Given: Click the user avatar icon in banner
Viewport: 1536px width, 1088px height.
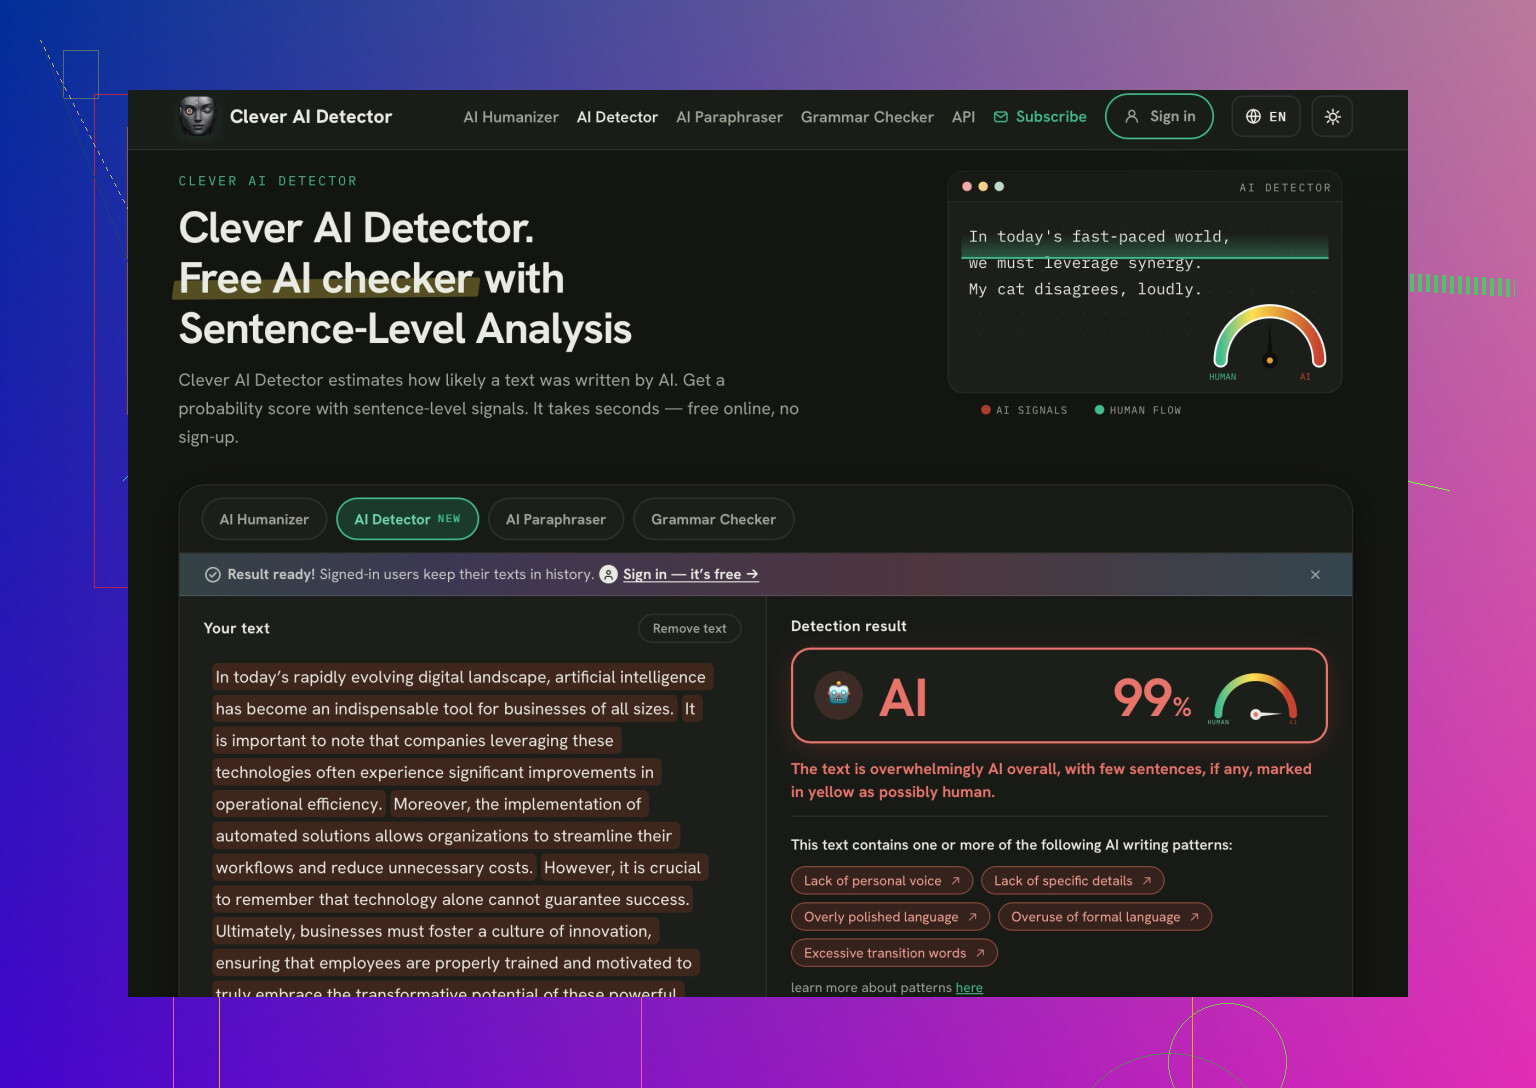Looking at the screenshot, I should tap(608, 574).
